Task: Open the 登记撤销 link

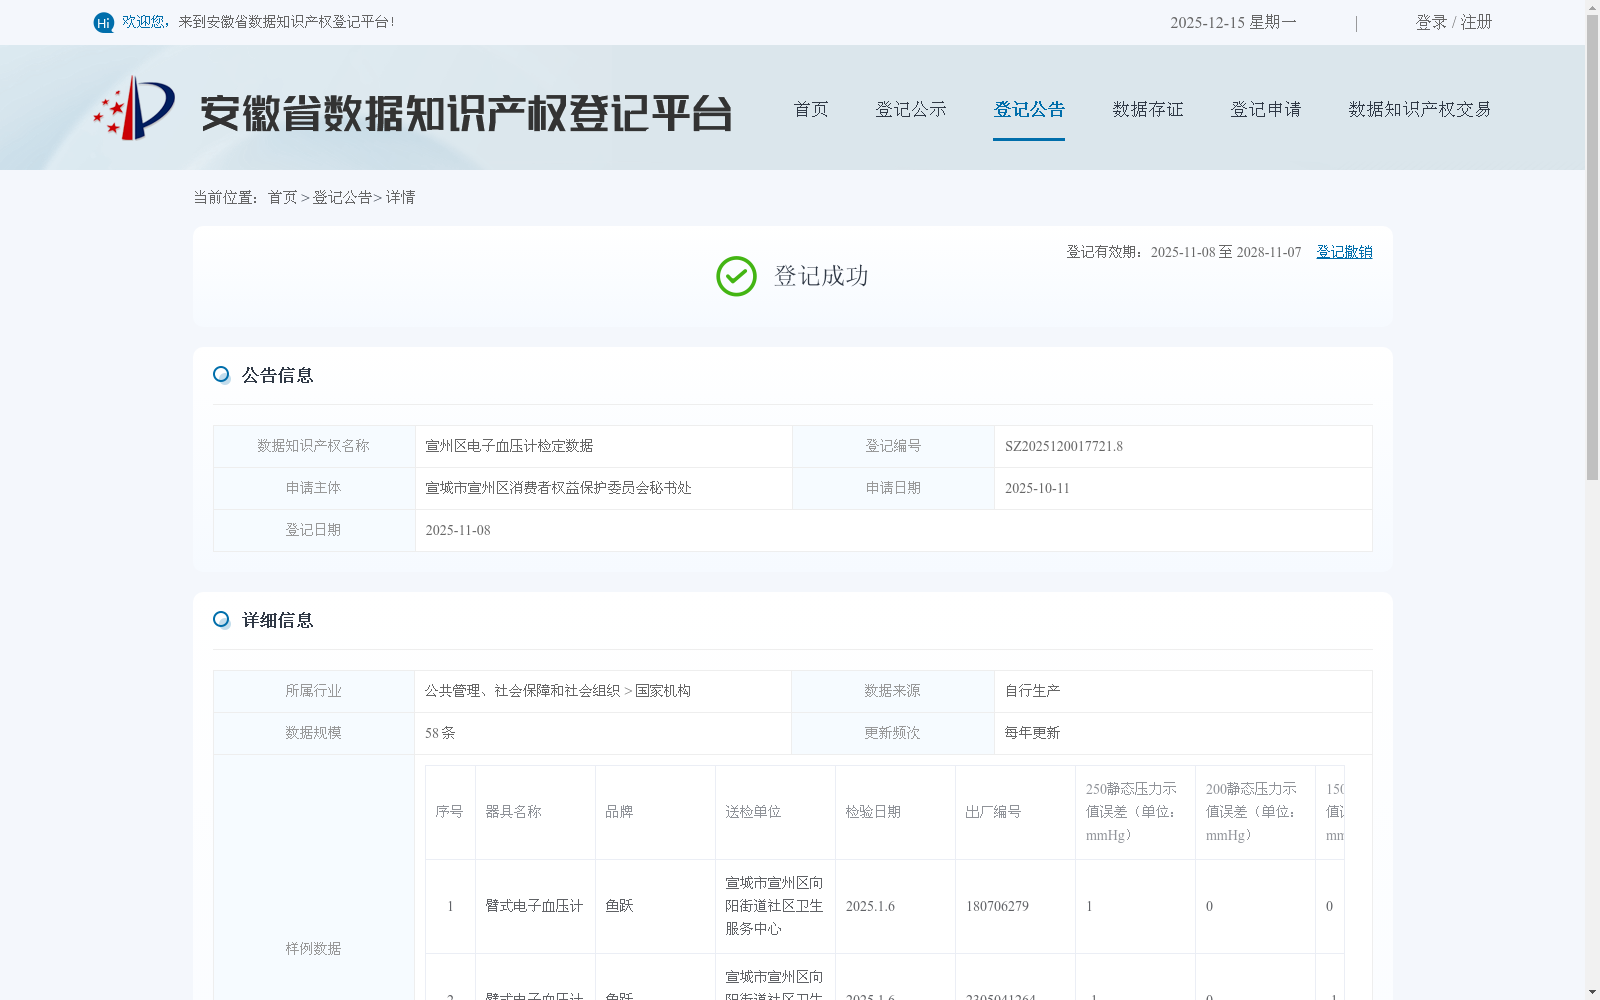Action: point(1343,252)
